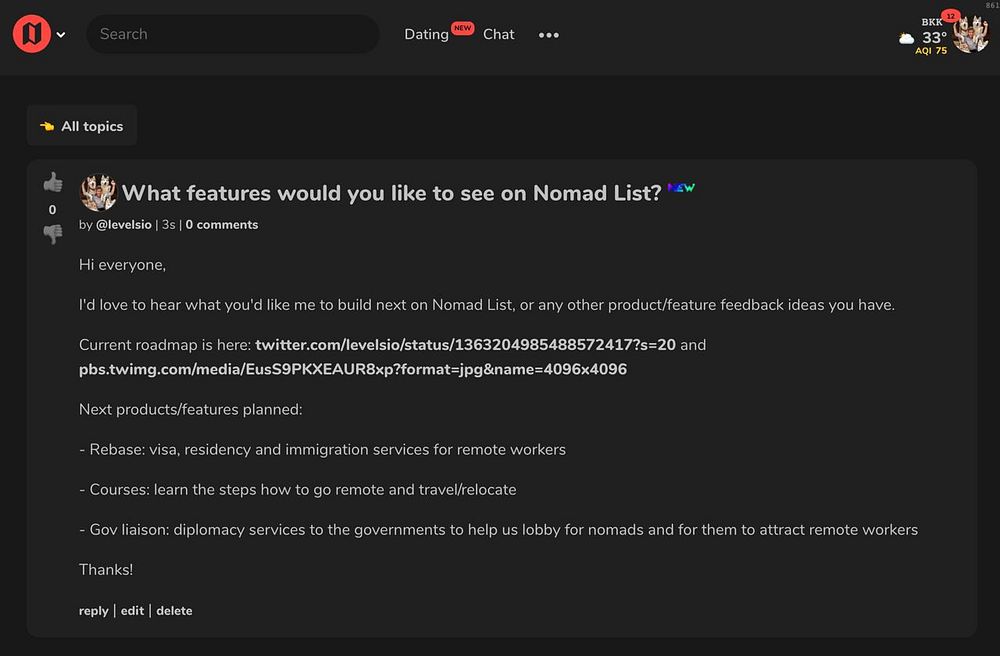Open the twitter.com/levelsio status link
Viewport: 1000px width, 656px height.
pos(465,345)
